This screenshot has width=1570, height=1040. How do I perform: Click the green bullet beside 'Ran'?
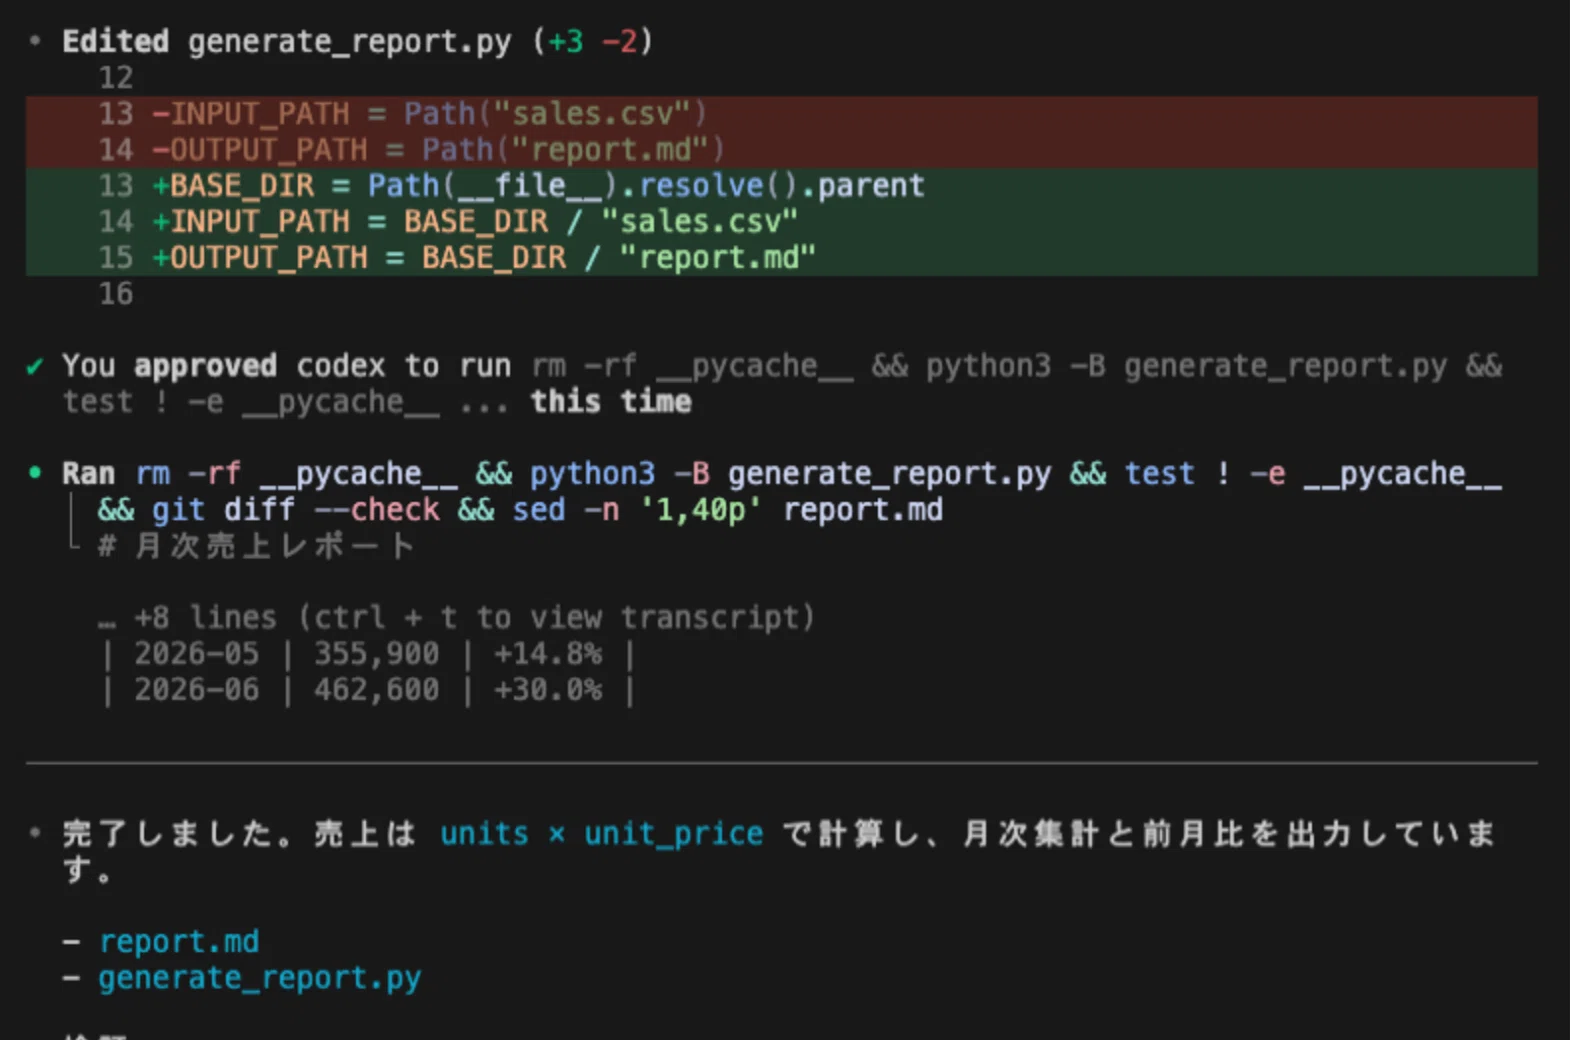35,472
